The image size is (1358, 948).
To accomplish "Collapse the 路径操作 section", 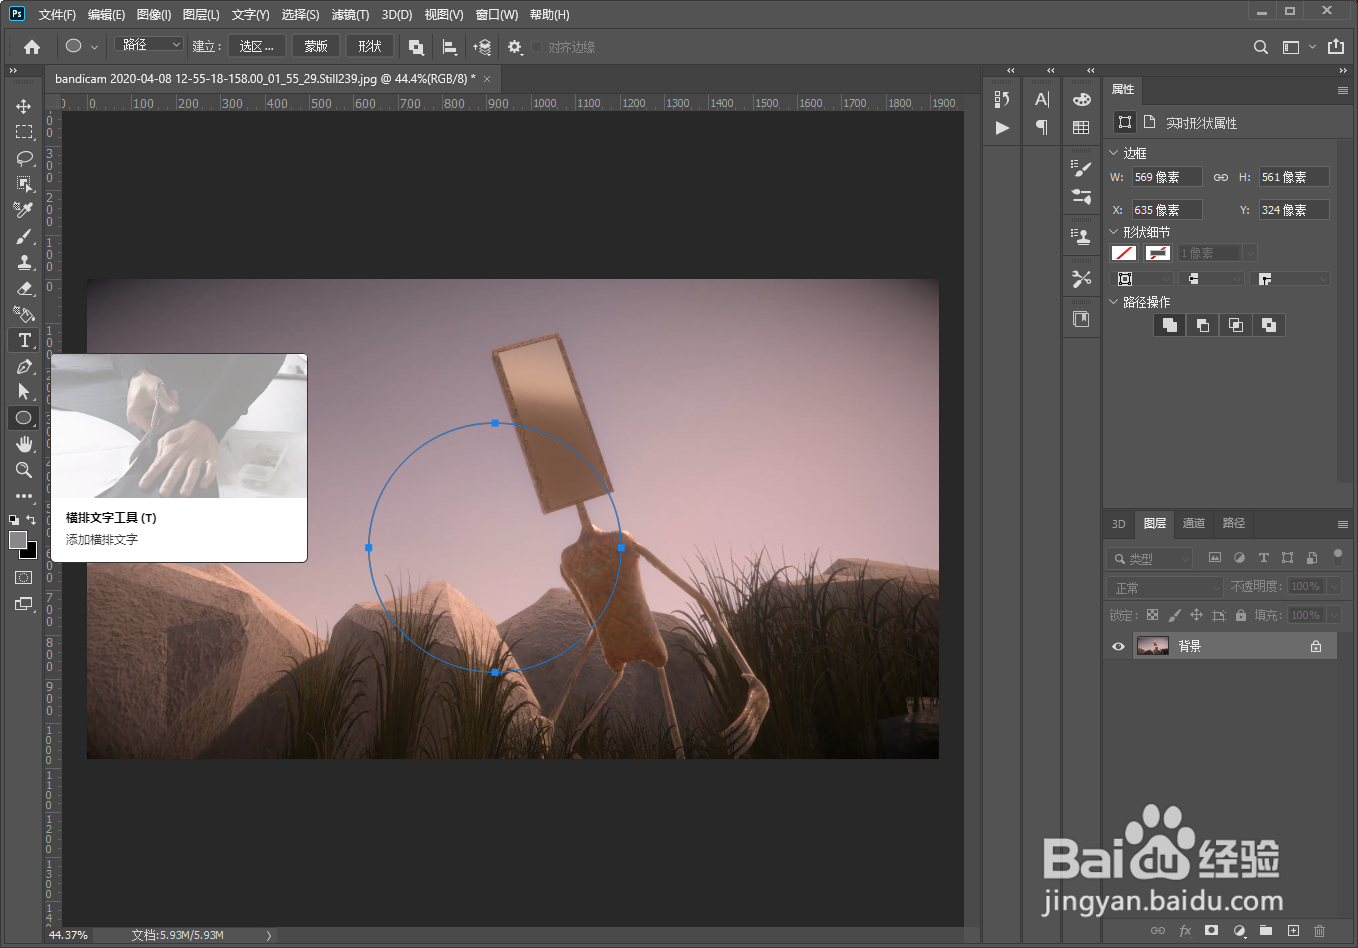I will pos(1114,302).
